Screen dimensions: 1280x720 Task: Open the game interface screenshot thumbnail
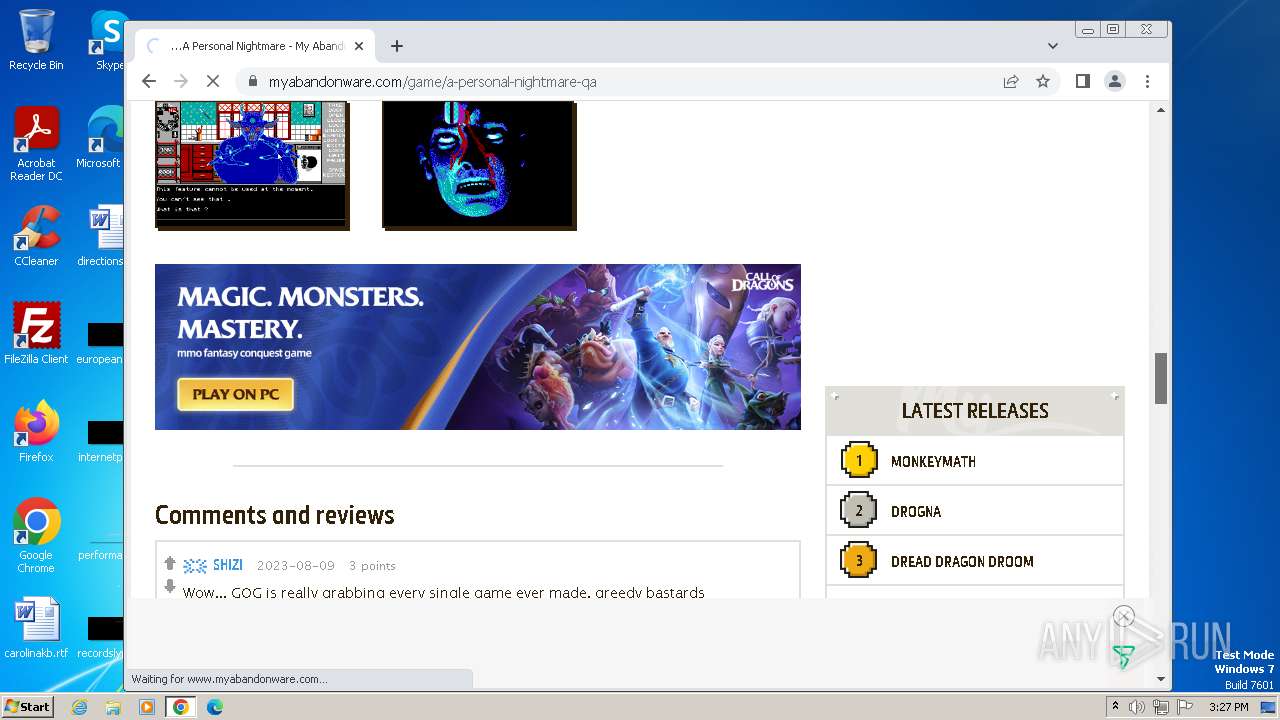click(x=252, y=165)
